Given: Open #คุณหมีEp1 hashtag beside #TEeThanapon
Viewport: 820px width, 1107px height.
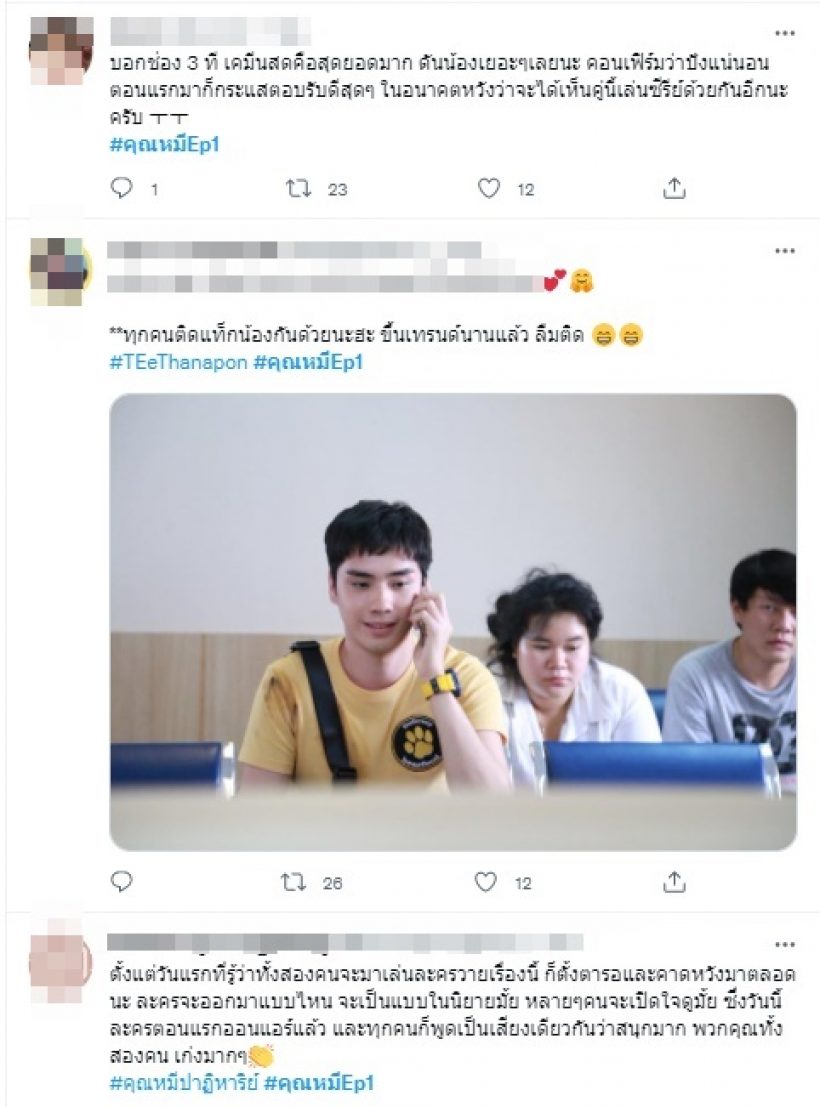Looking at the screenshot, I should 308,362.
